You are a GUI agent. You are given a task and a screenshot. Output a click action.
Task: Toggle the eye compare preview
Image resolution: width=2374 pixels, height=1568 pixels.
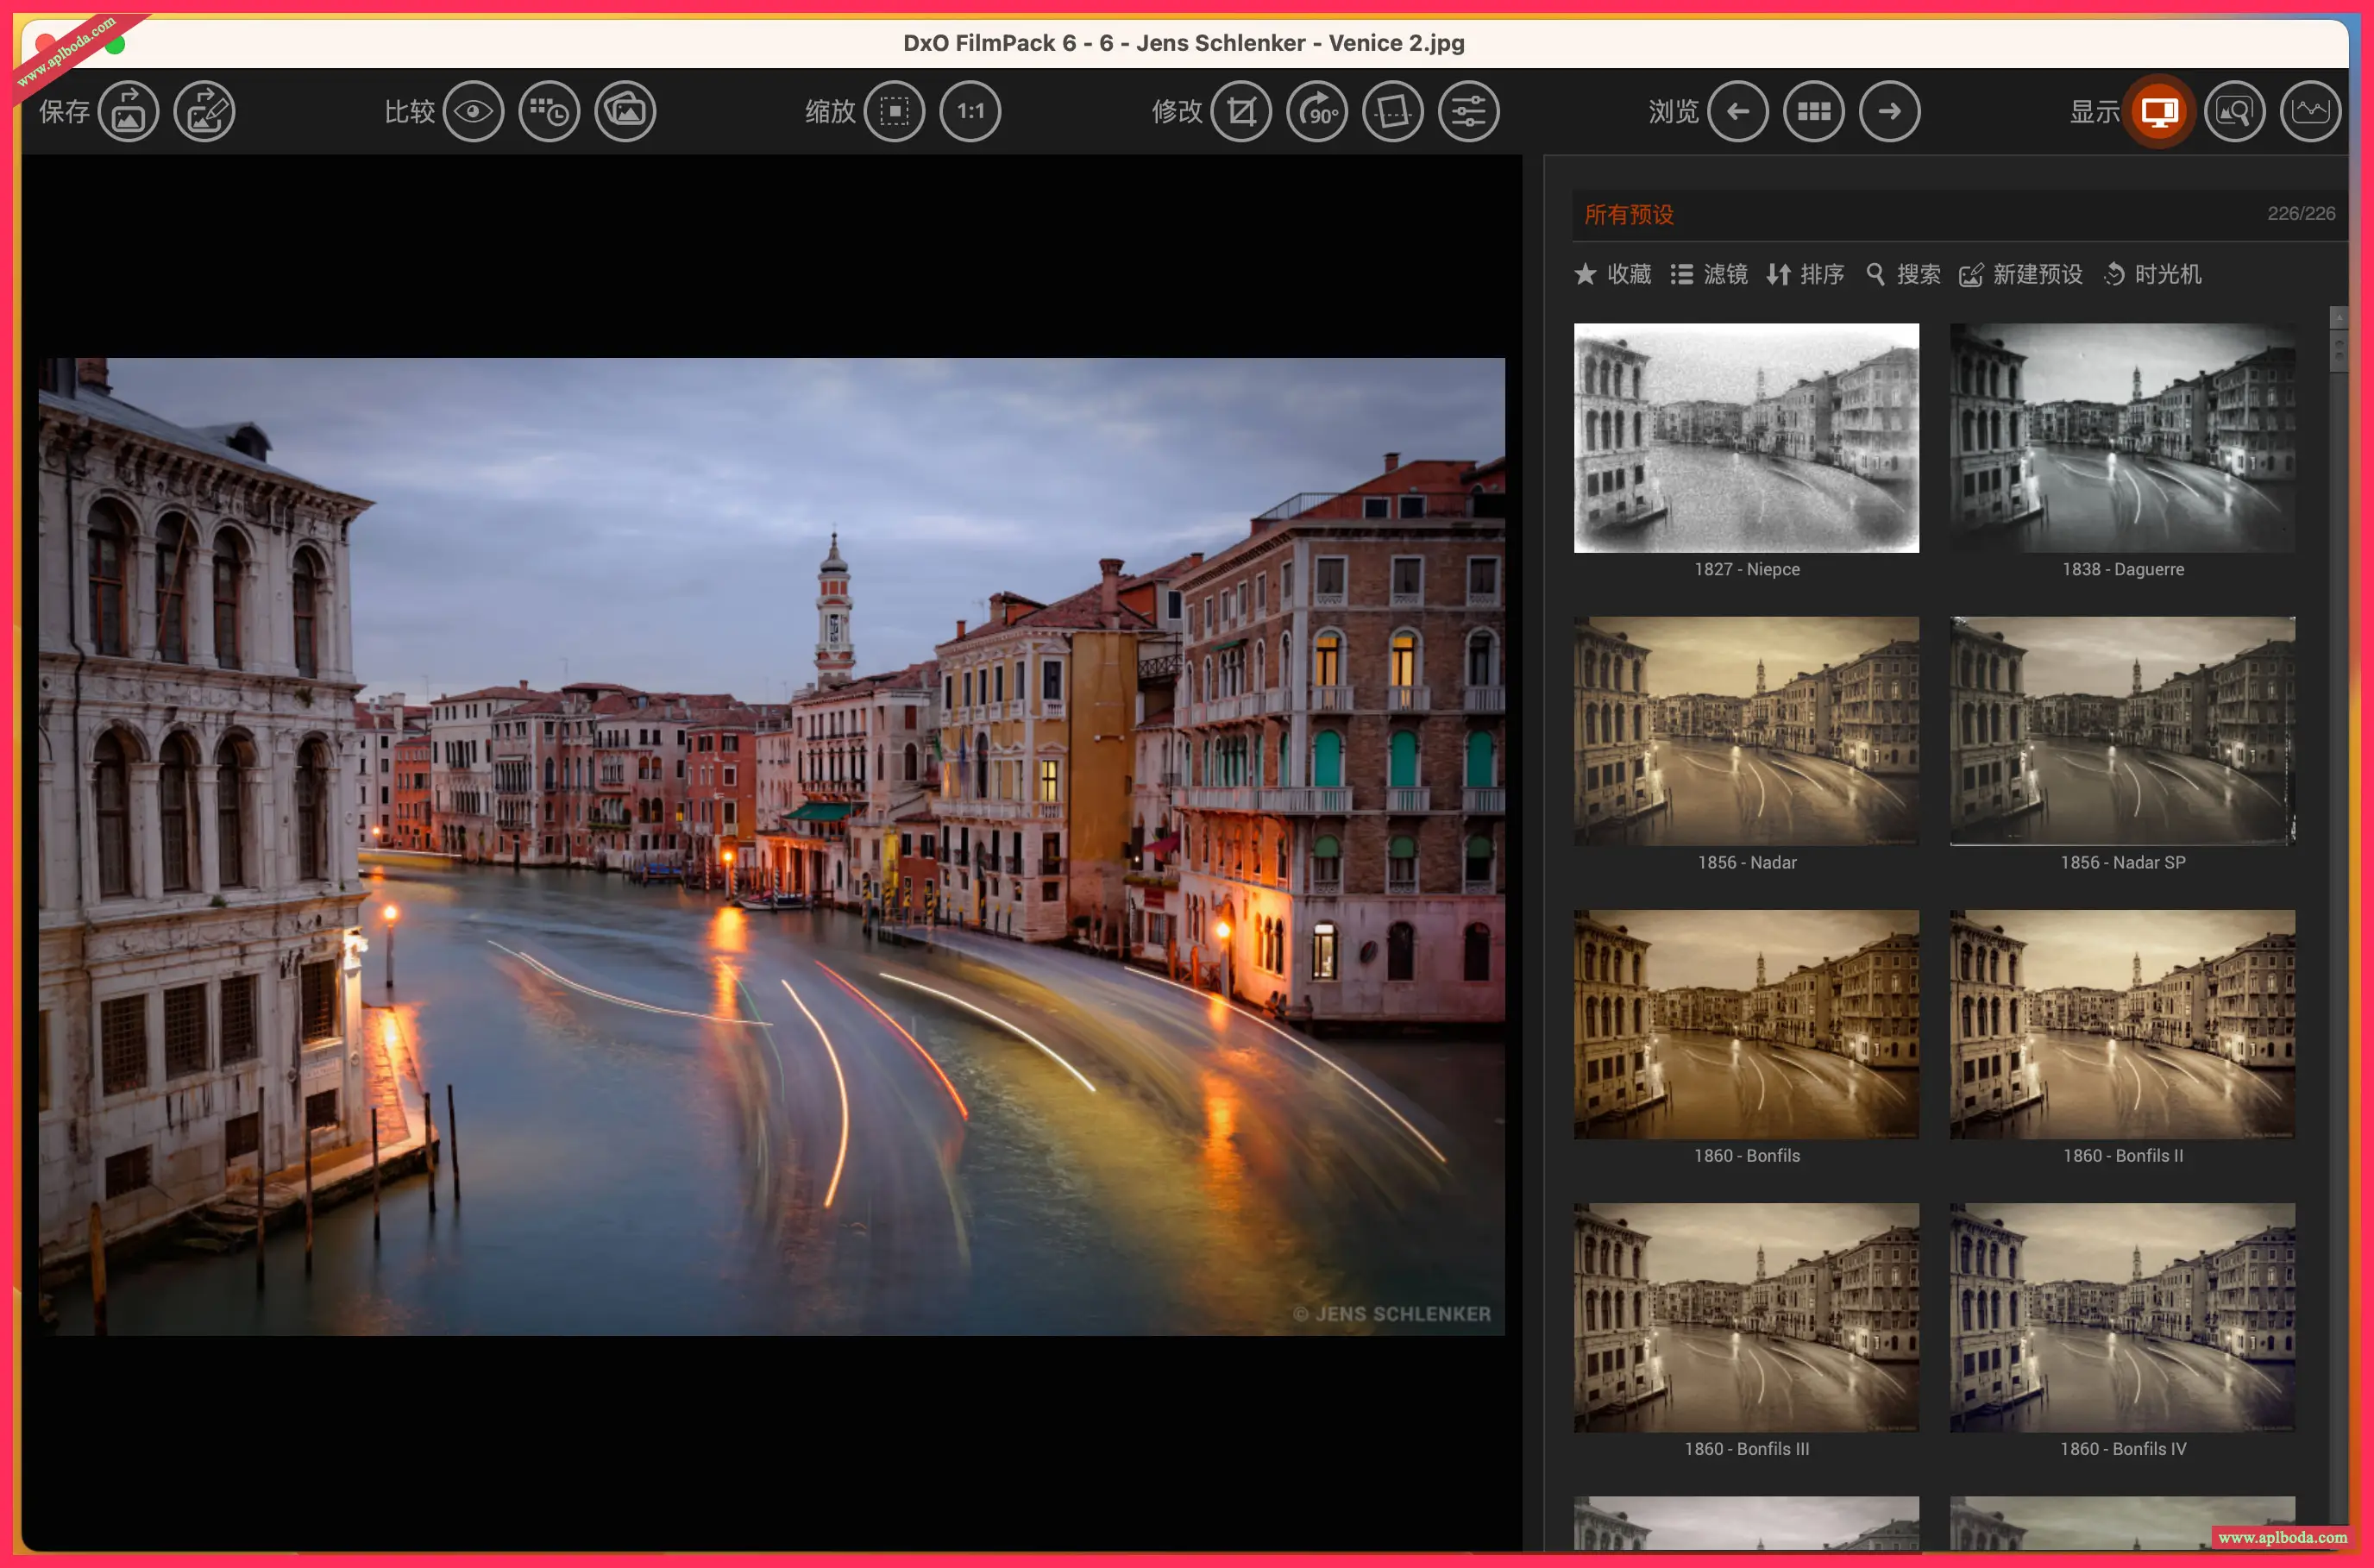473,111
